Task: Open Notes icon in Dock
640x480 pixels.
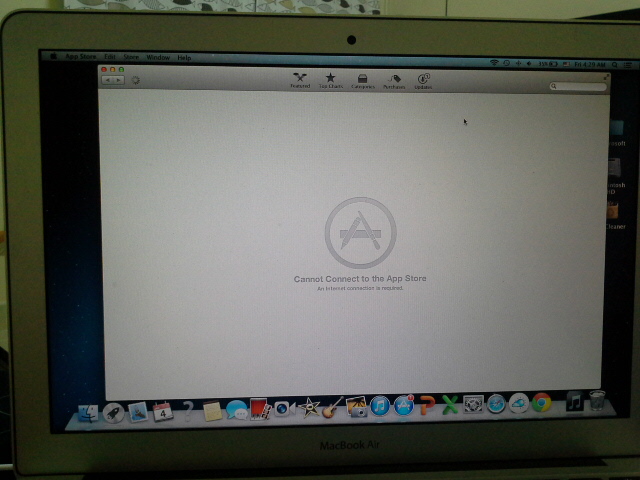Action: [212, 410]
